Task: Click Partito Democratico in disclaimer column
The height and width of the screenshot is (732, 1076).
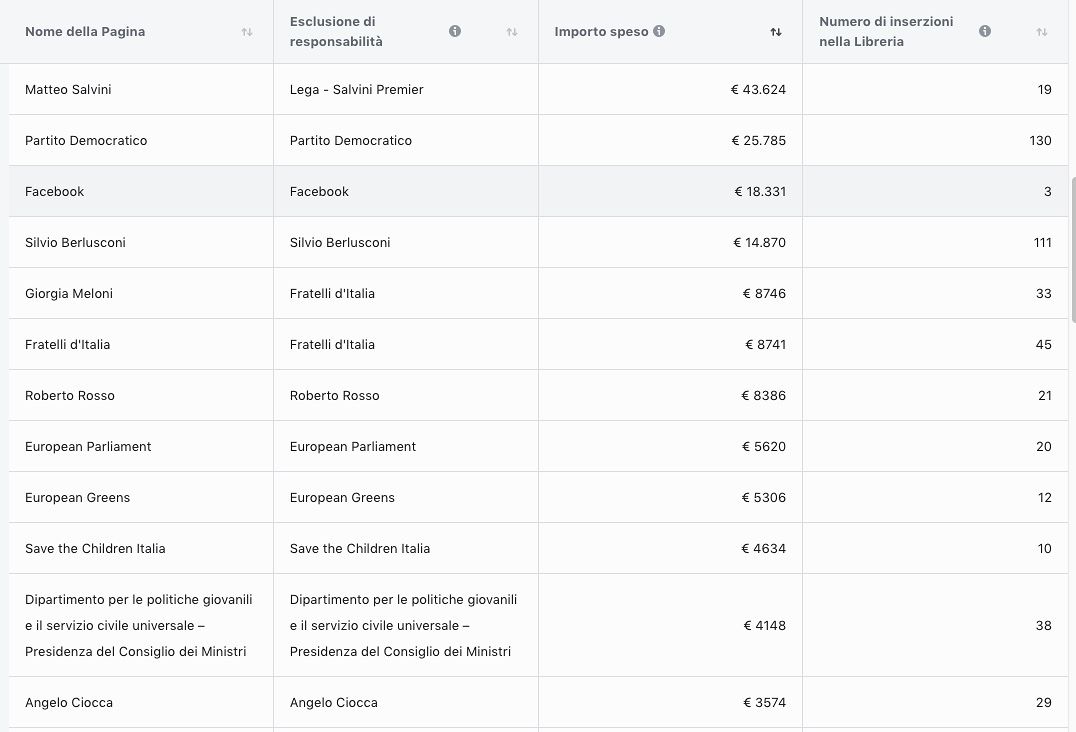Action: tap(351, 141)
